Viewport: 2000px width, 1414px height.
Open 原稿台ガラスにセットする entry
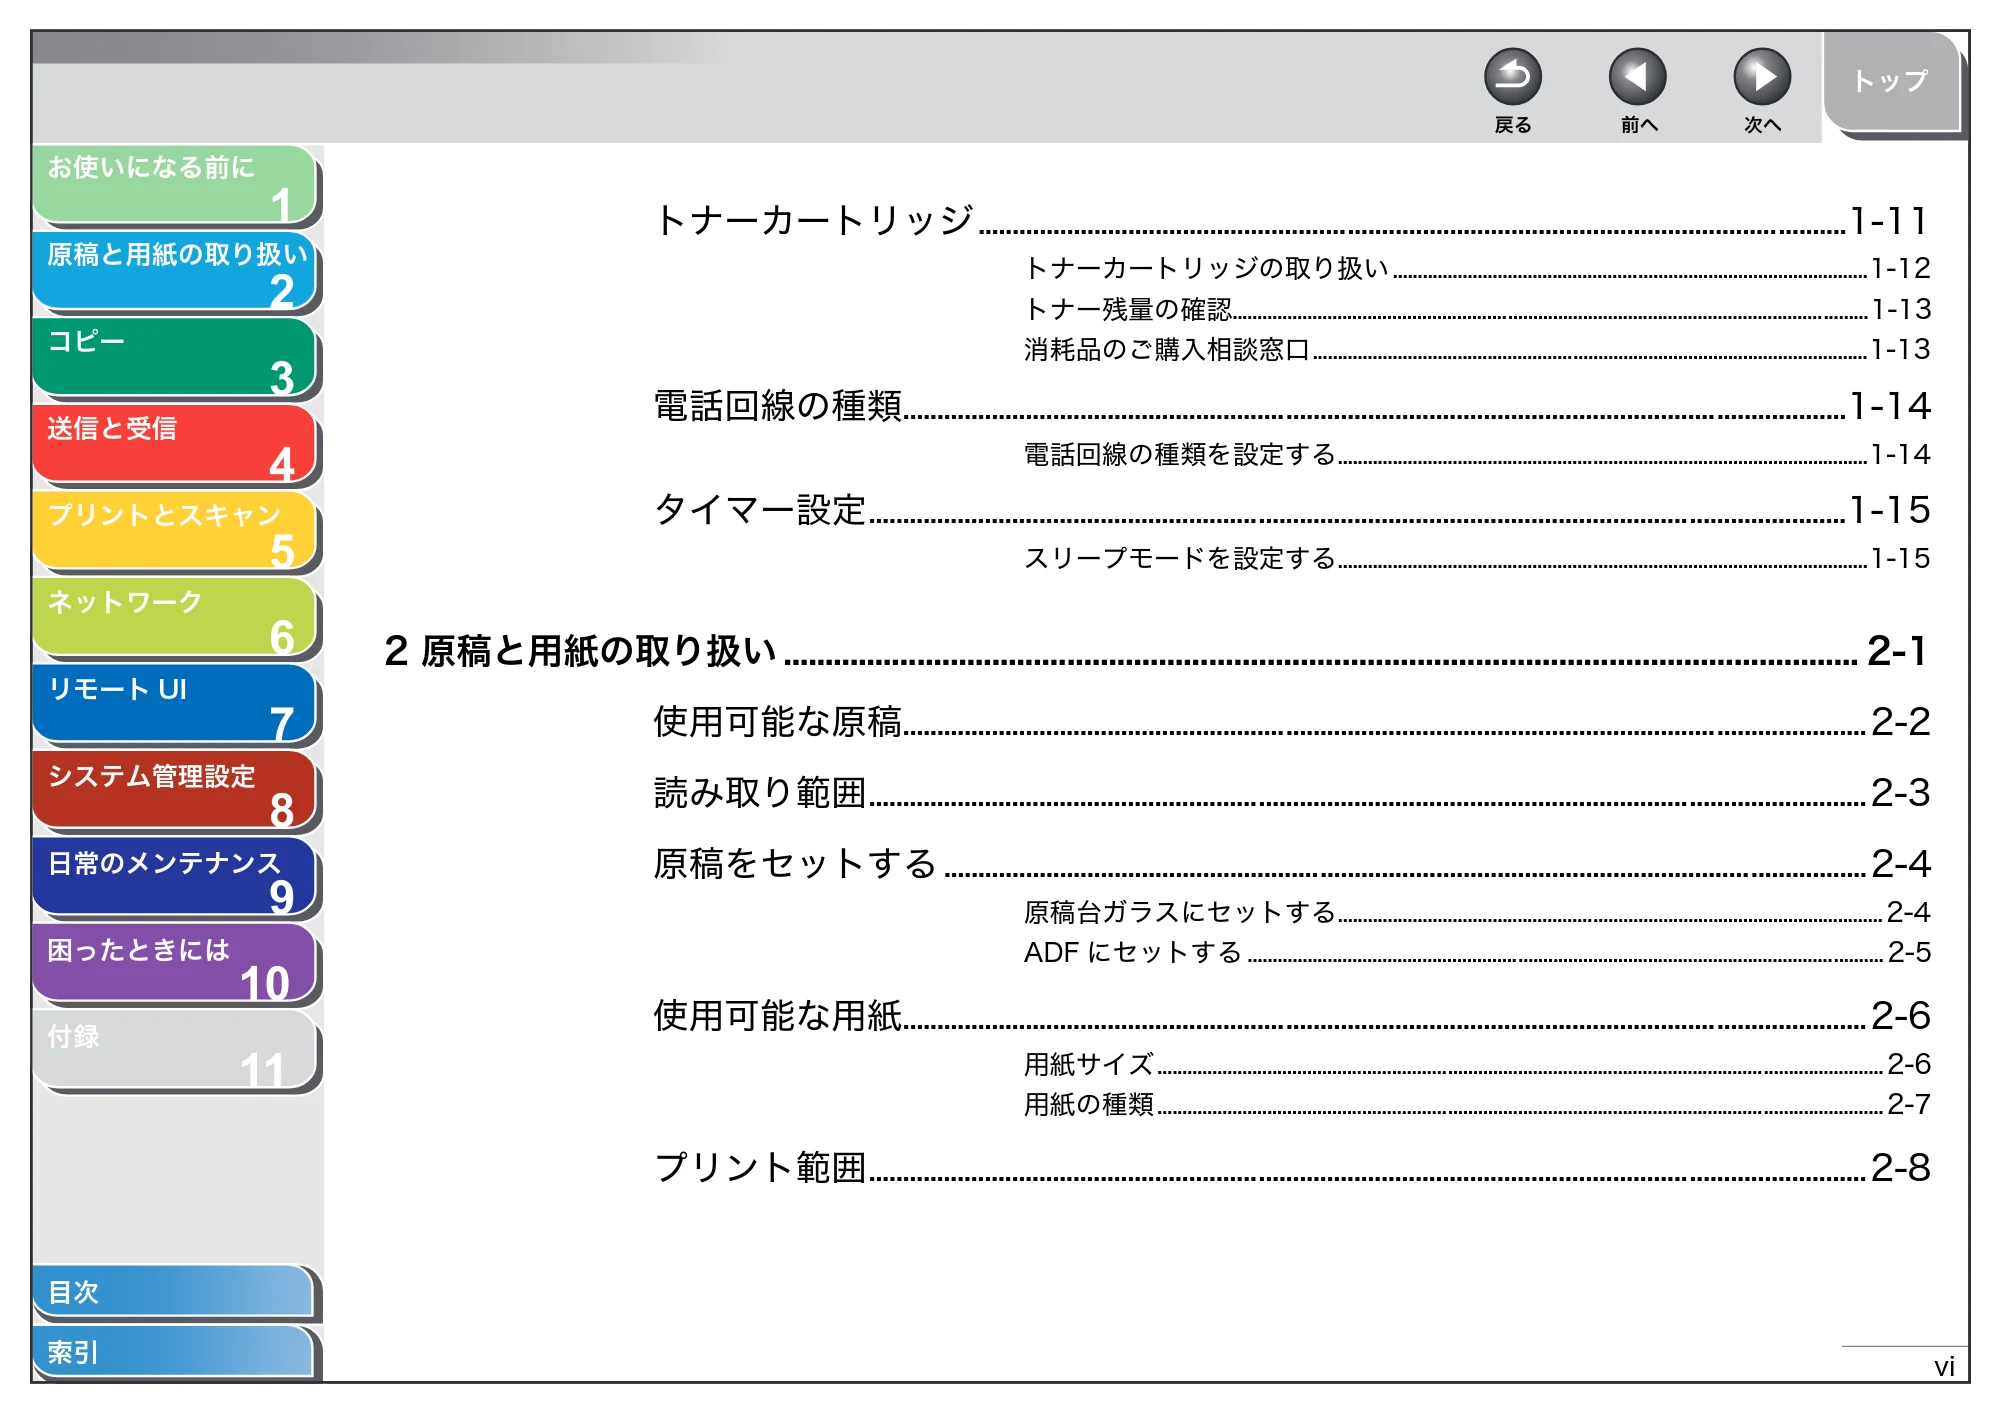1477,912
